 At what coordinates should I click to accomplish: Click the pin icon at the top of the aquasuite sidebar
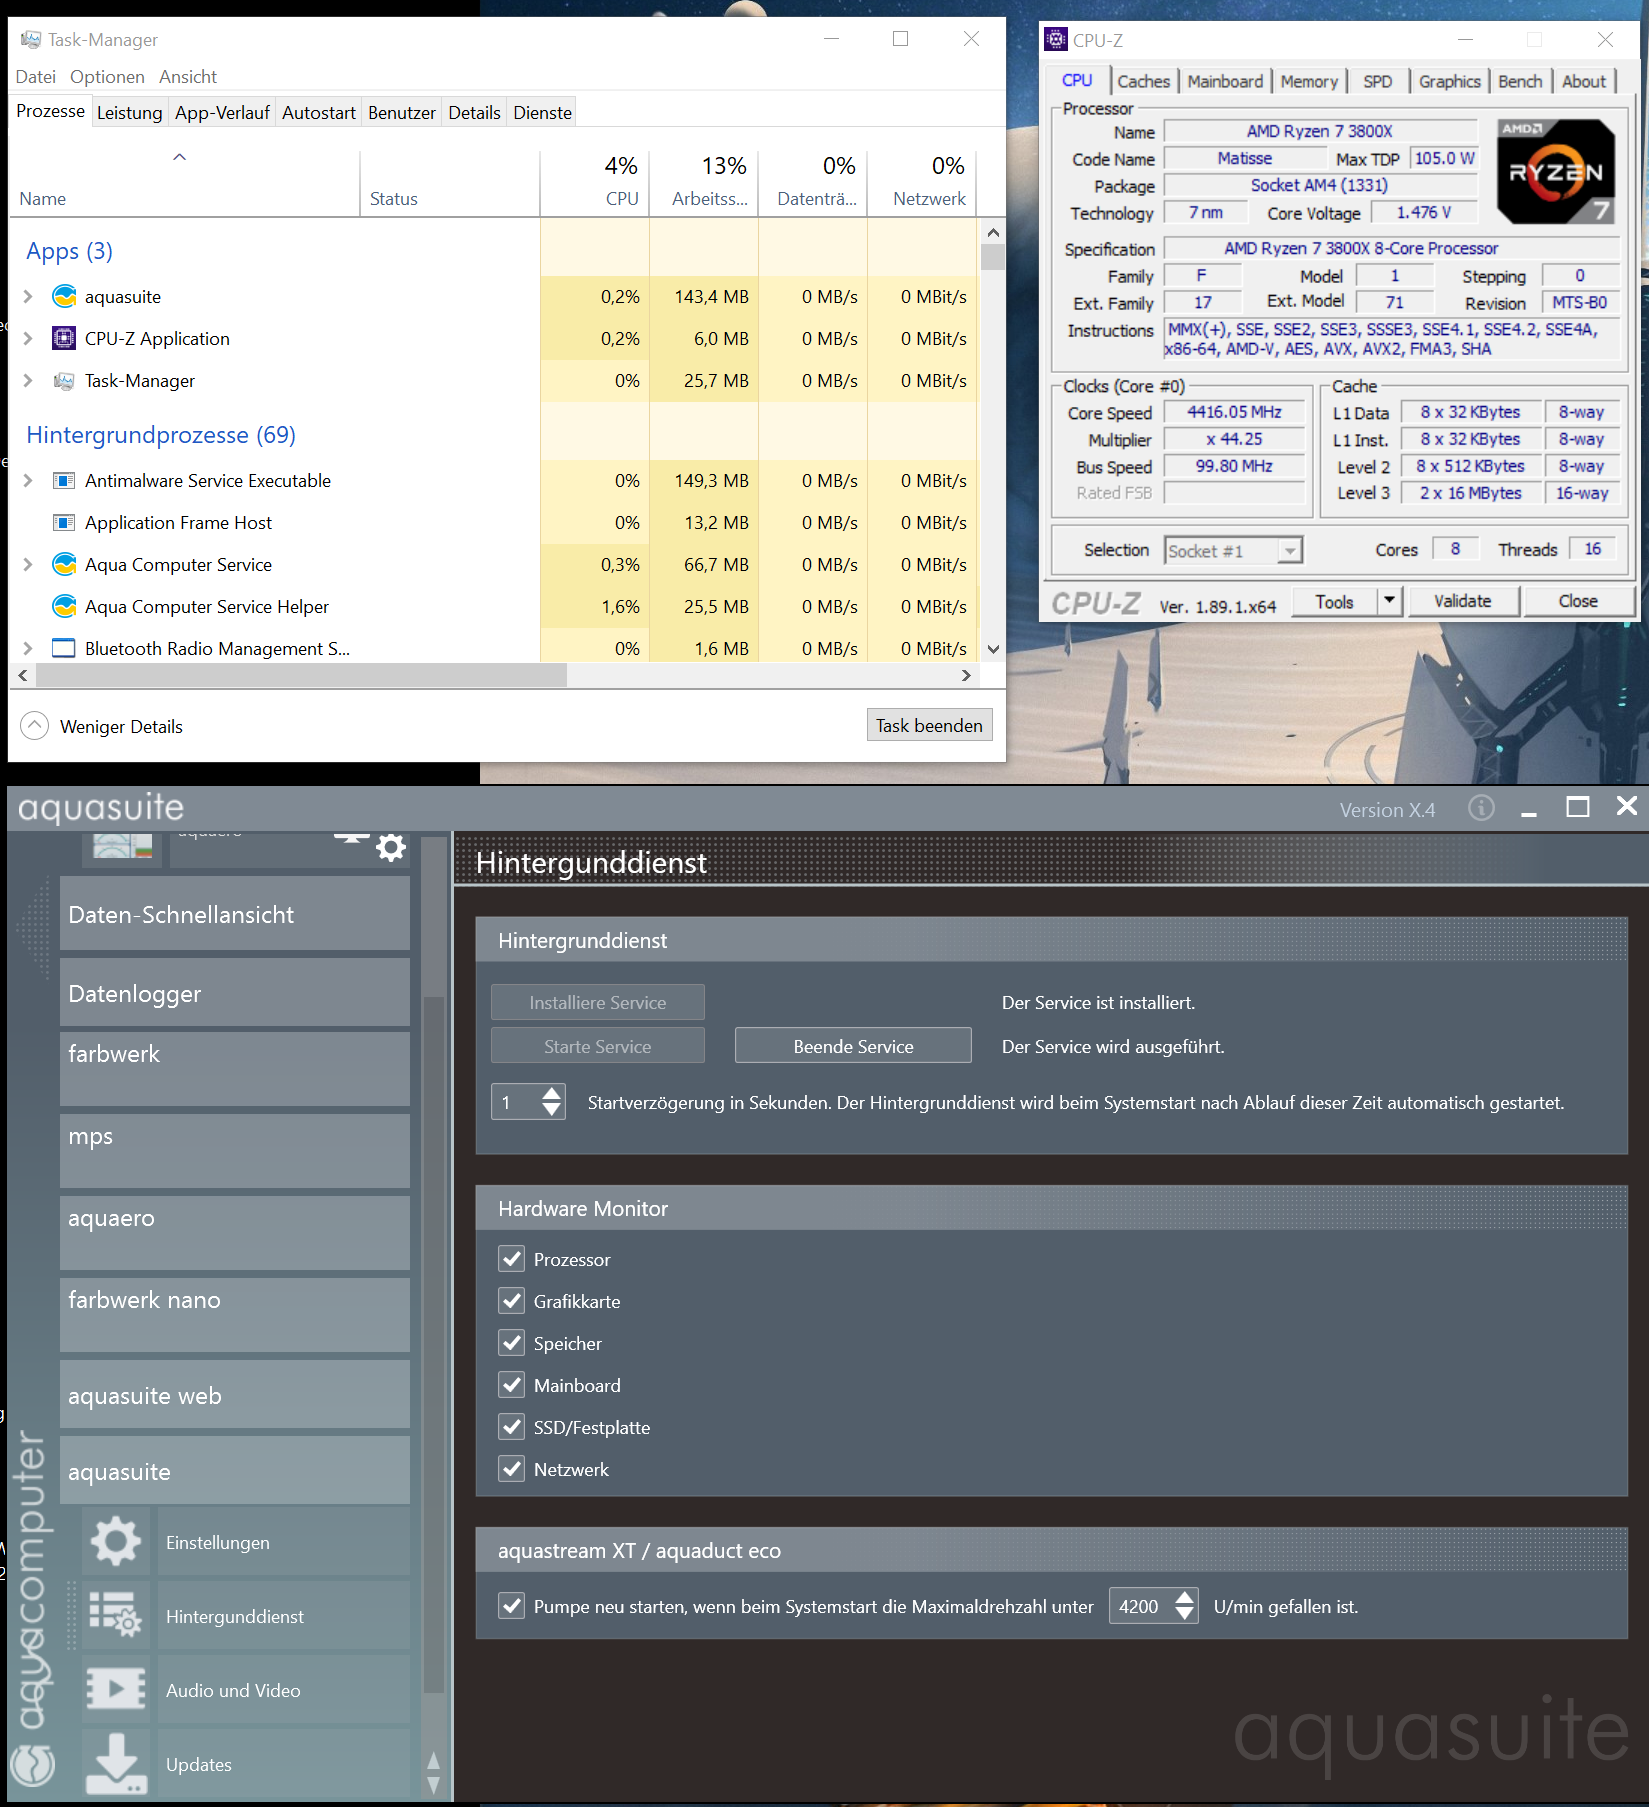[x=351, y=840]
